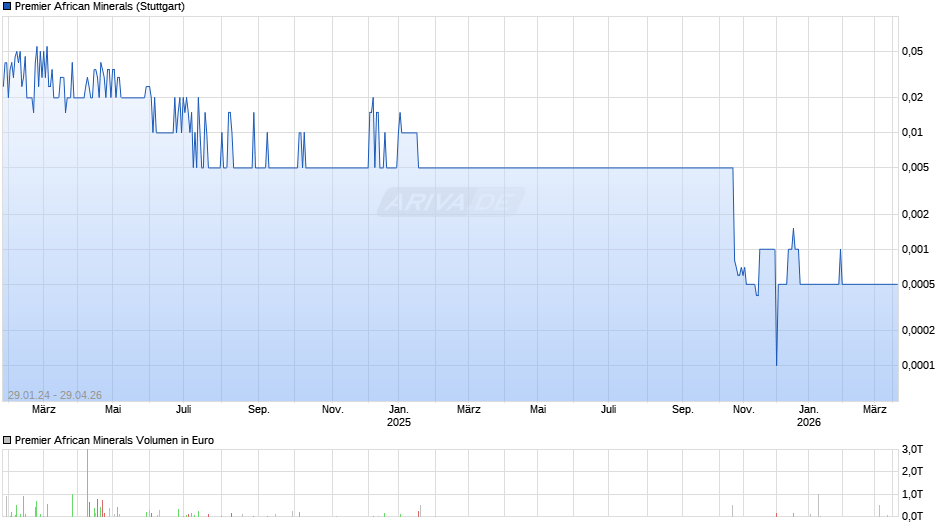This screenshot has width=940, height=526.
Task: Click the gray legend square beside Volumen in Euro
Action: point(7,440)
